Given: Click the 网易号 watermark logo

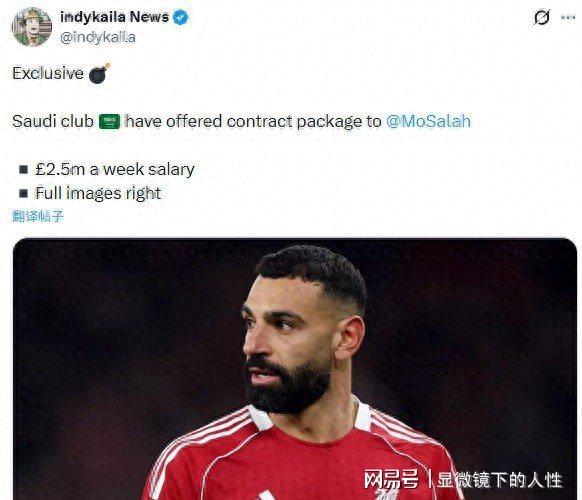Looking at the screenshot, I should [x=391, y=479].
